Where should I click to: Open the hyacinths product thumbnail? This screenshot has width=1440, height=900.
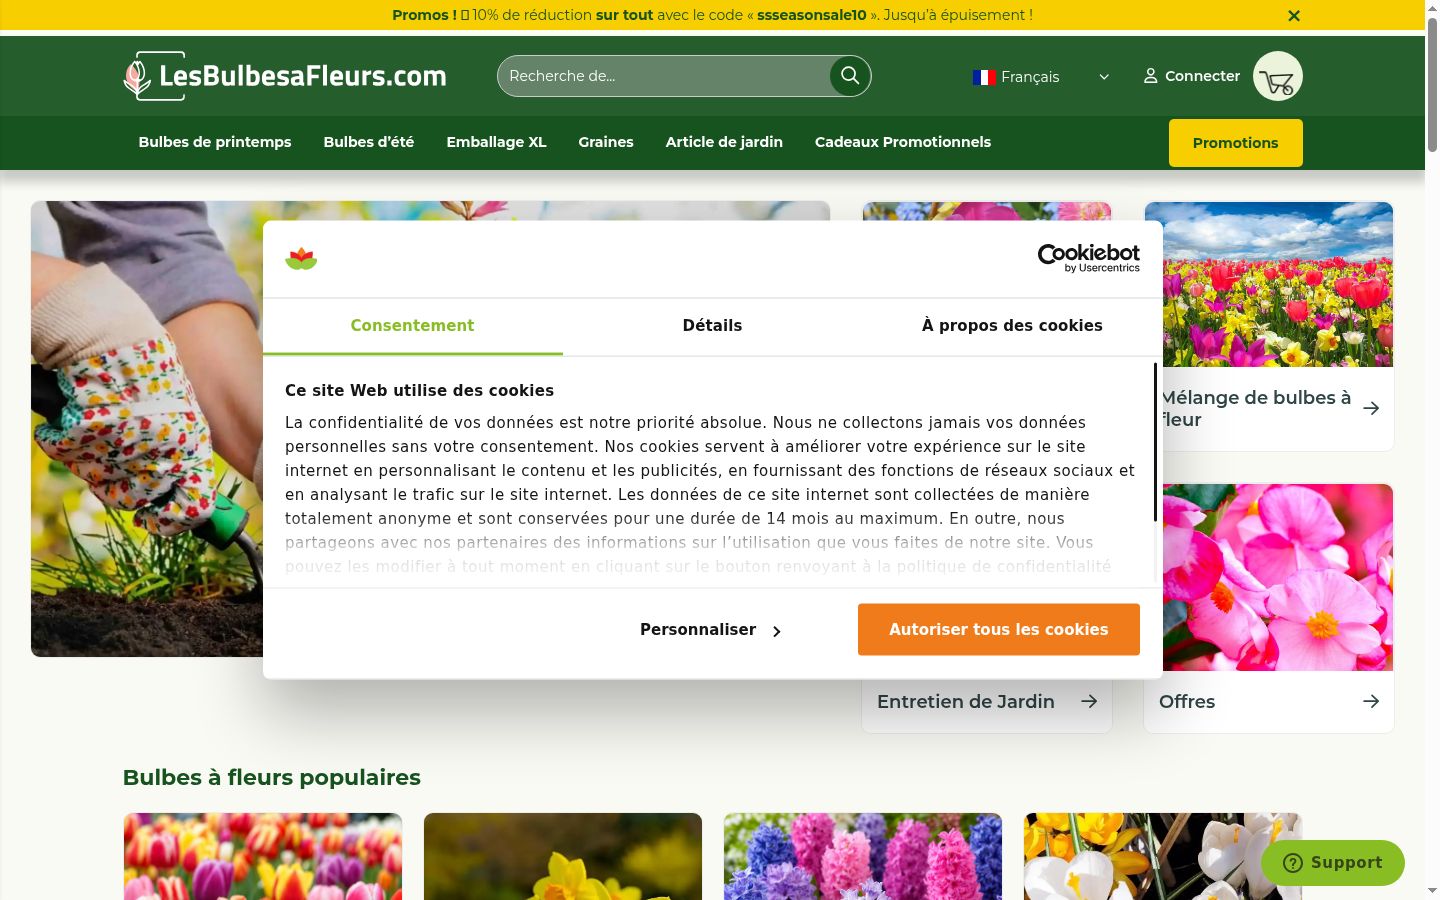(x=863, y=856)
